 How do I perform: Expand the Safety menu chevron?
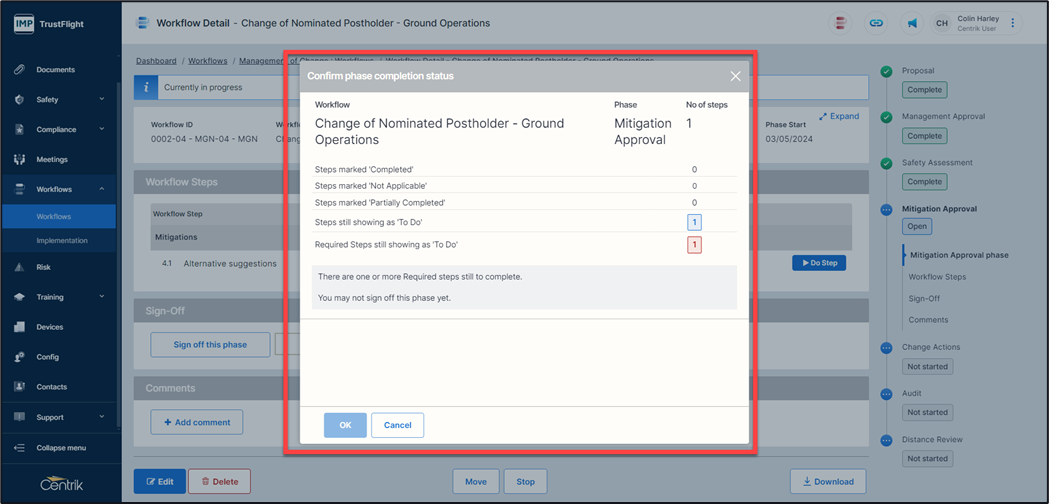point(102,99)
